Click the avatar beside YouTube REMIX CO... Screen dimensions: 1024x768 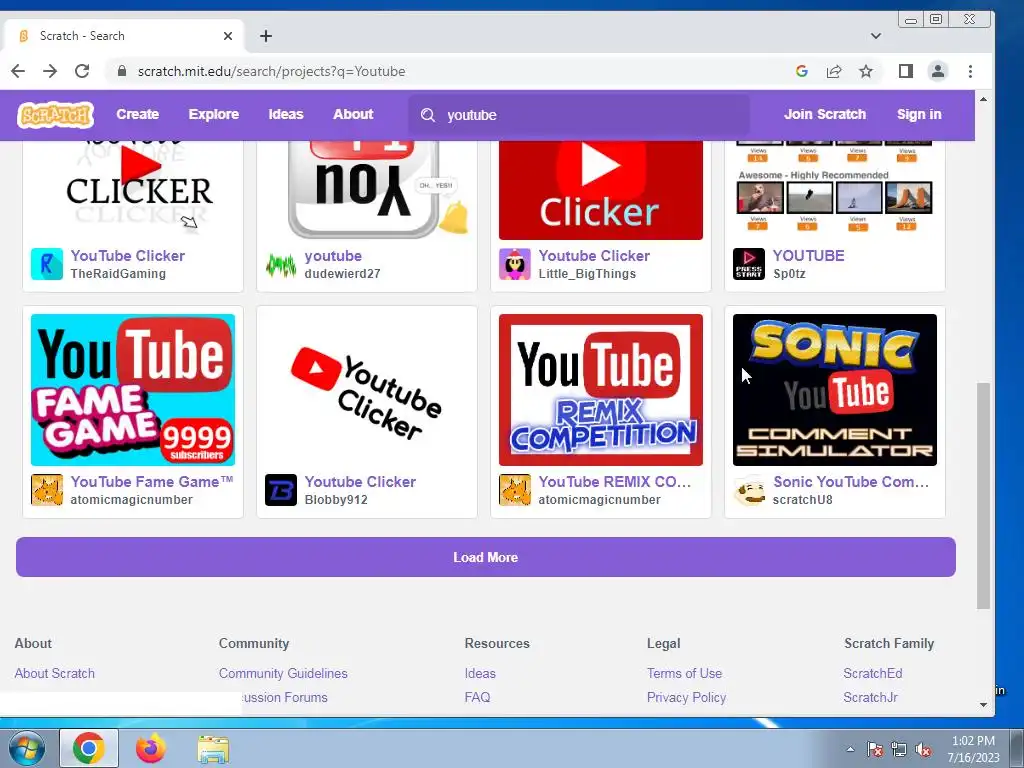click(515, 490)
